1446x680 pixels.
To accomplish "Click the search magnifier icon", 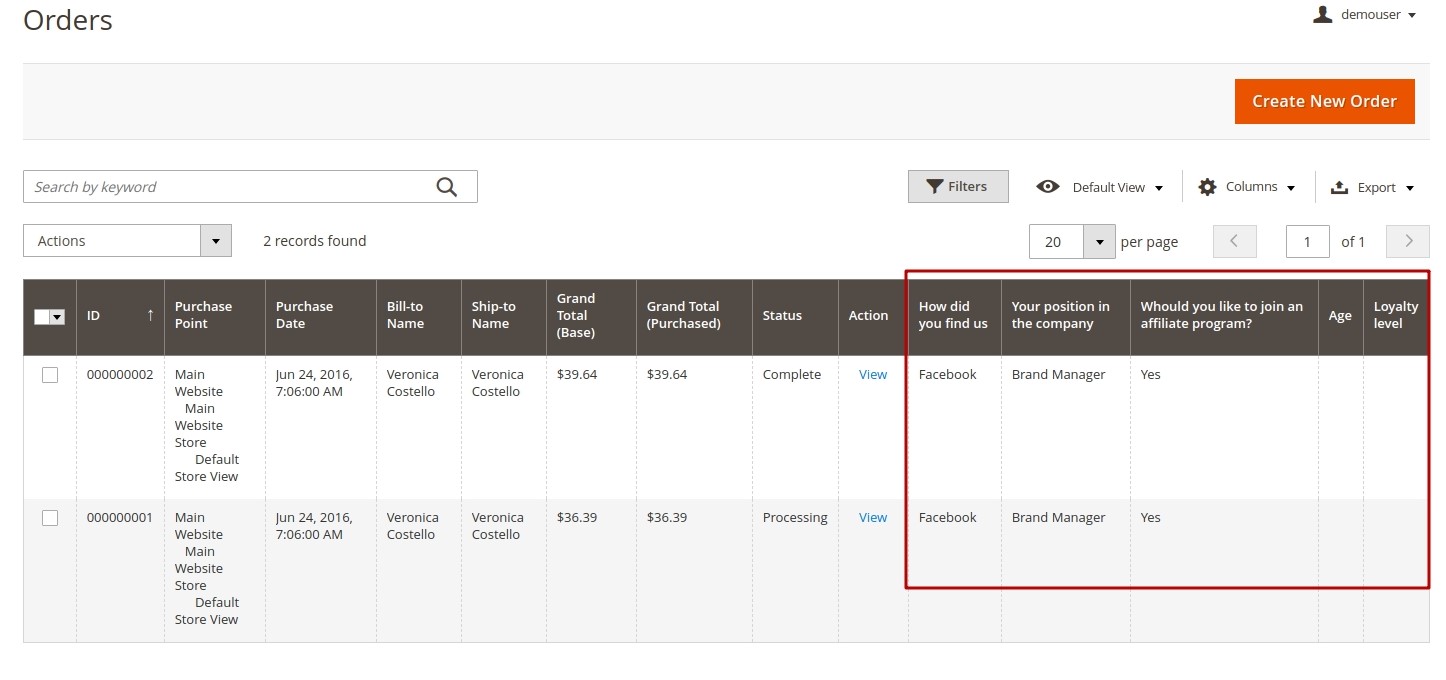I will [446, 187].
